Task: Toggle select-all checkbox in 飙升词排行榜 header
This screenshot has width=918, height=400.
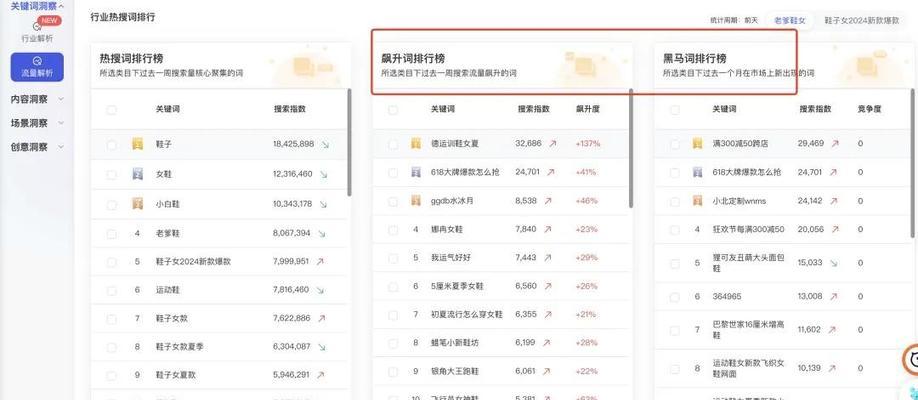Action: [x=393, y=110]
